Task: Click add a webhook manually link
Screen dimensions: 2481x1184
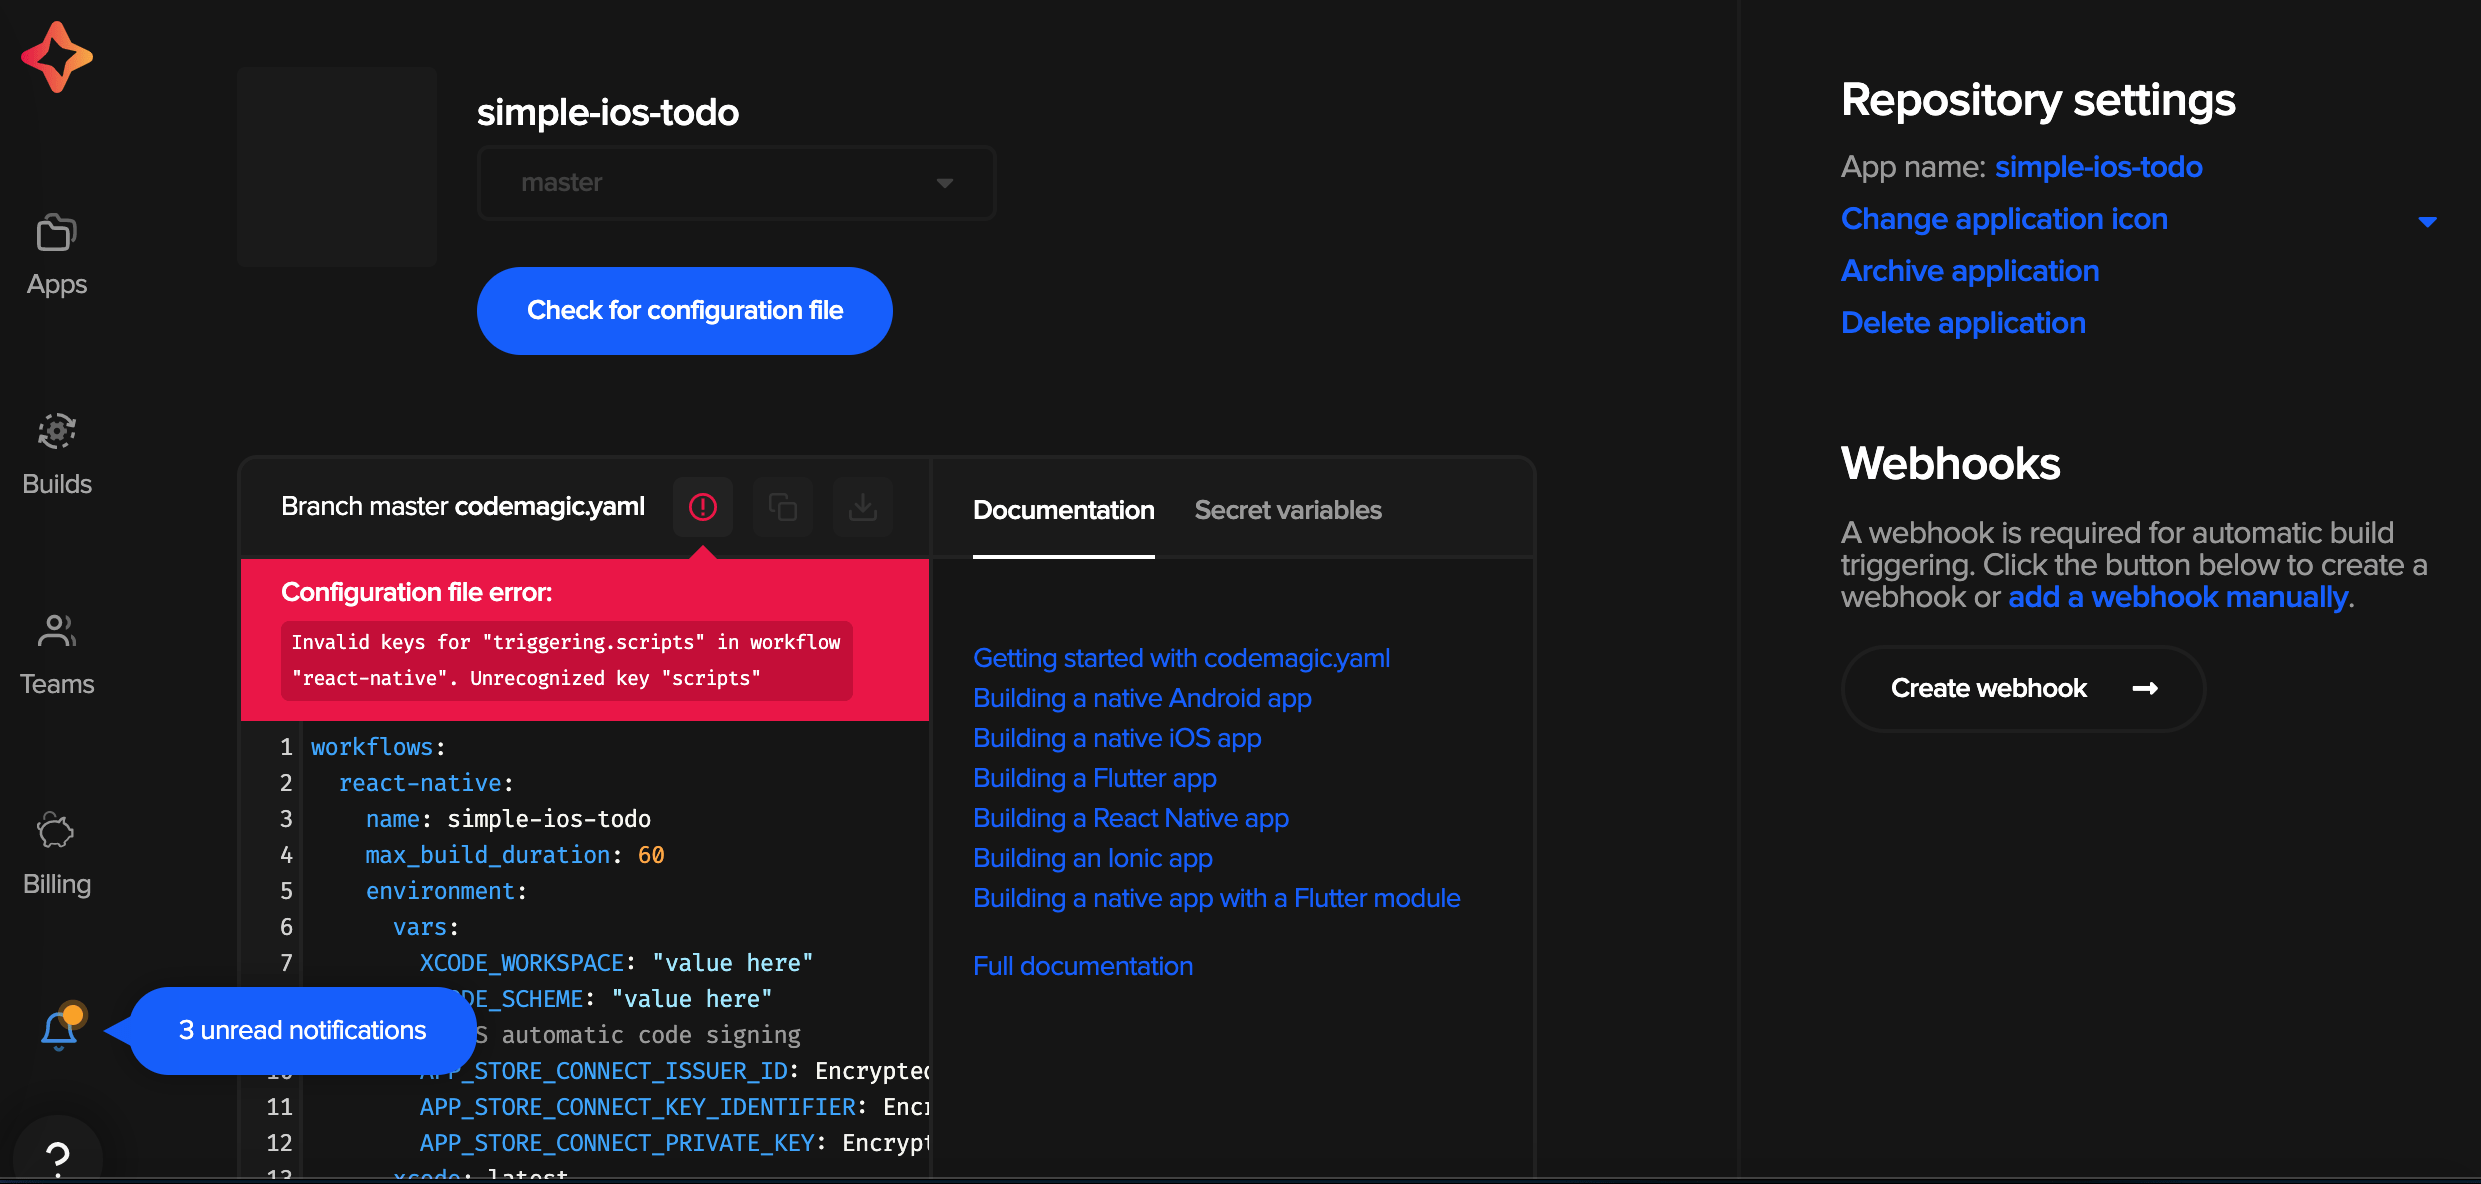Action: click(x=2178, y=597)
